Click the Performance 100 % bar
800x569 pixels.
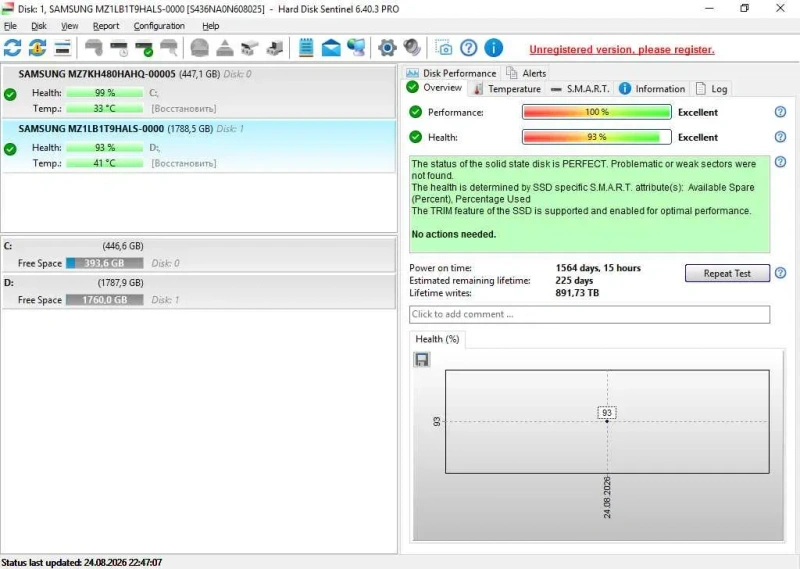[596, 112]
